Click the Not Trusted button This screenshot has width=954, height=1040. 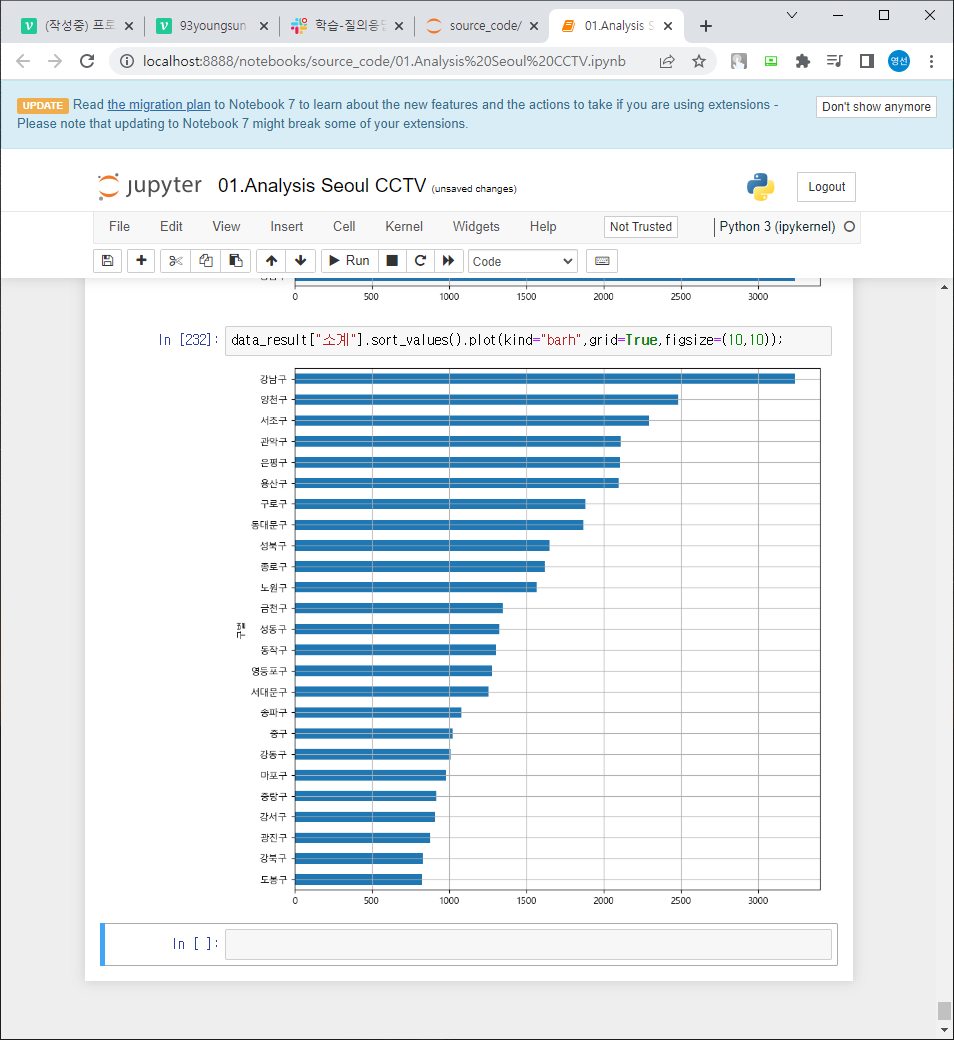[641, 227]
